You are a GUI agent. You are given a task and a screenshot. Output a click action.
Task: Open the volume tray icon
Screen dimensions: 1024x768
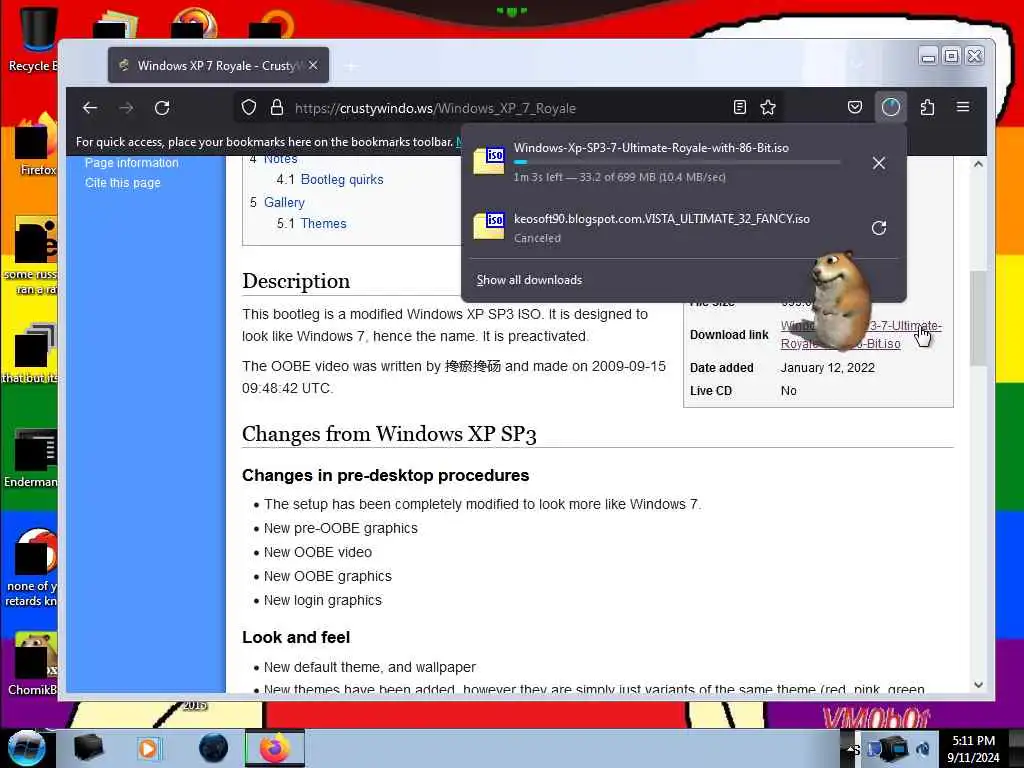coord(923,749)
